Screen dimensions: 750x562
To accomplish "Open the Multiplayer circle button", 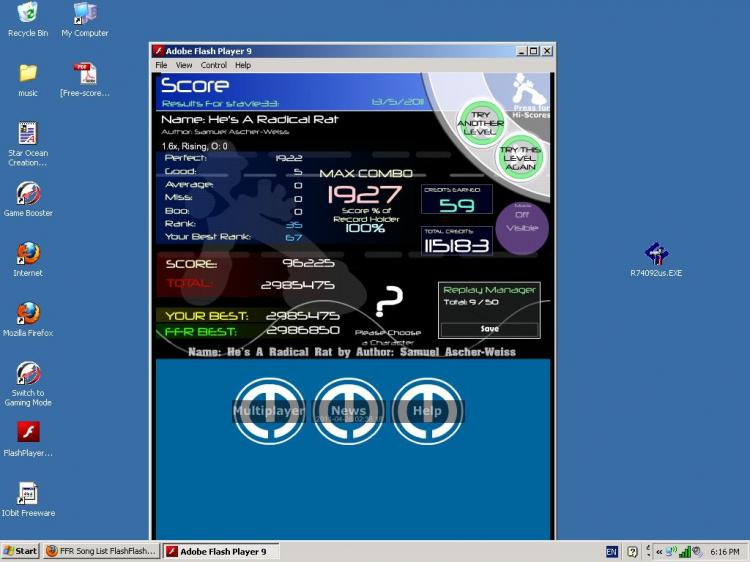I will (269, 411).
